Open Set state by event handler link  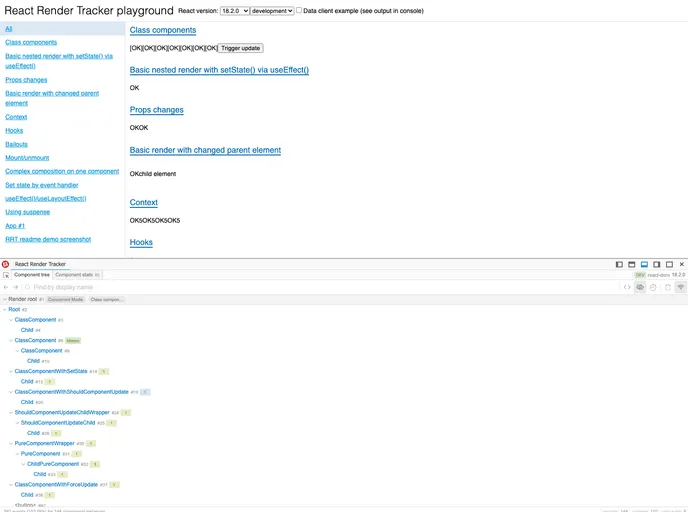[x=42, y=185]
